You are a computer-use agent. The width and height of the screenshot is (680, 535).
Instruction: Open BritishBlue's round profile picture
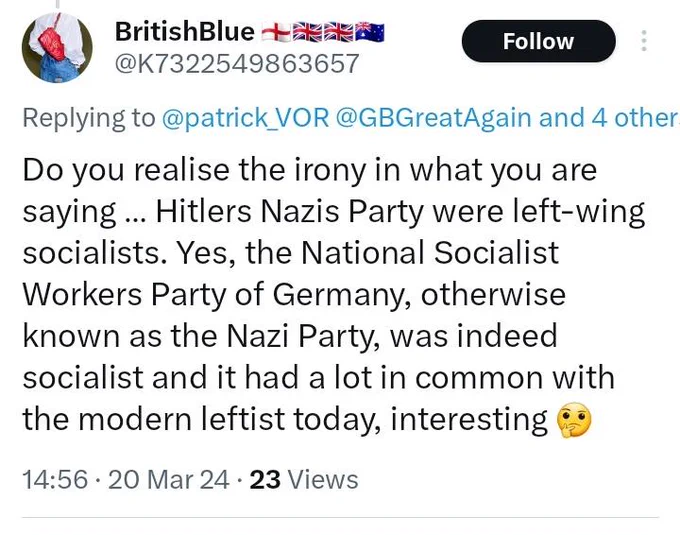57,47
